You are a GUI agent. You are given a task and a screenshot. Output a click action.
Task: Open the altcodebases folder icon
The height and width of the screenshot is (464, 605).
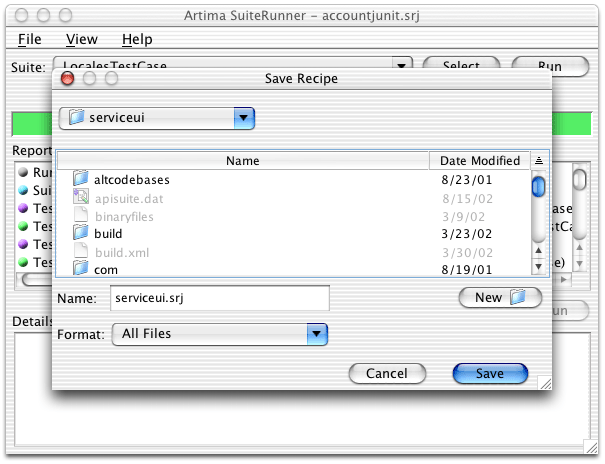click(81, 180)
